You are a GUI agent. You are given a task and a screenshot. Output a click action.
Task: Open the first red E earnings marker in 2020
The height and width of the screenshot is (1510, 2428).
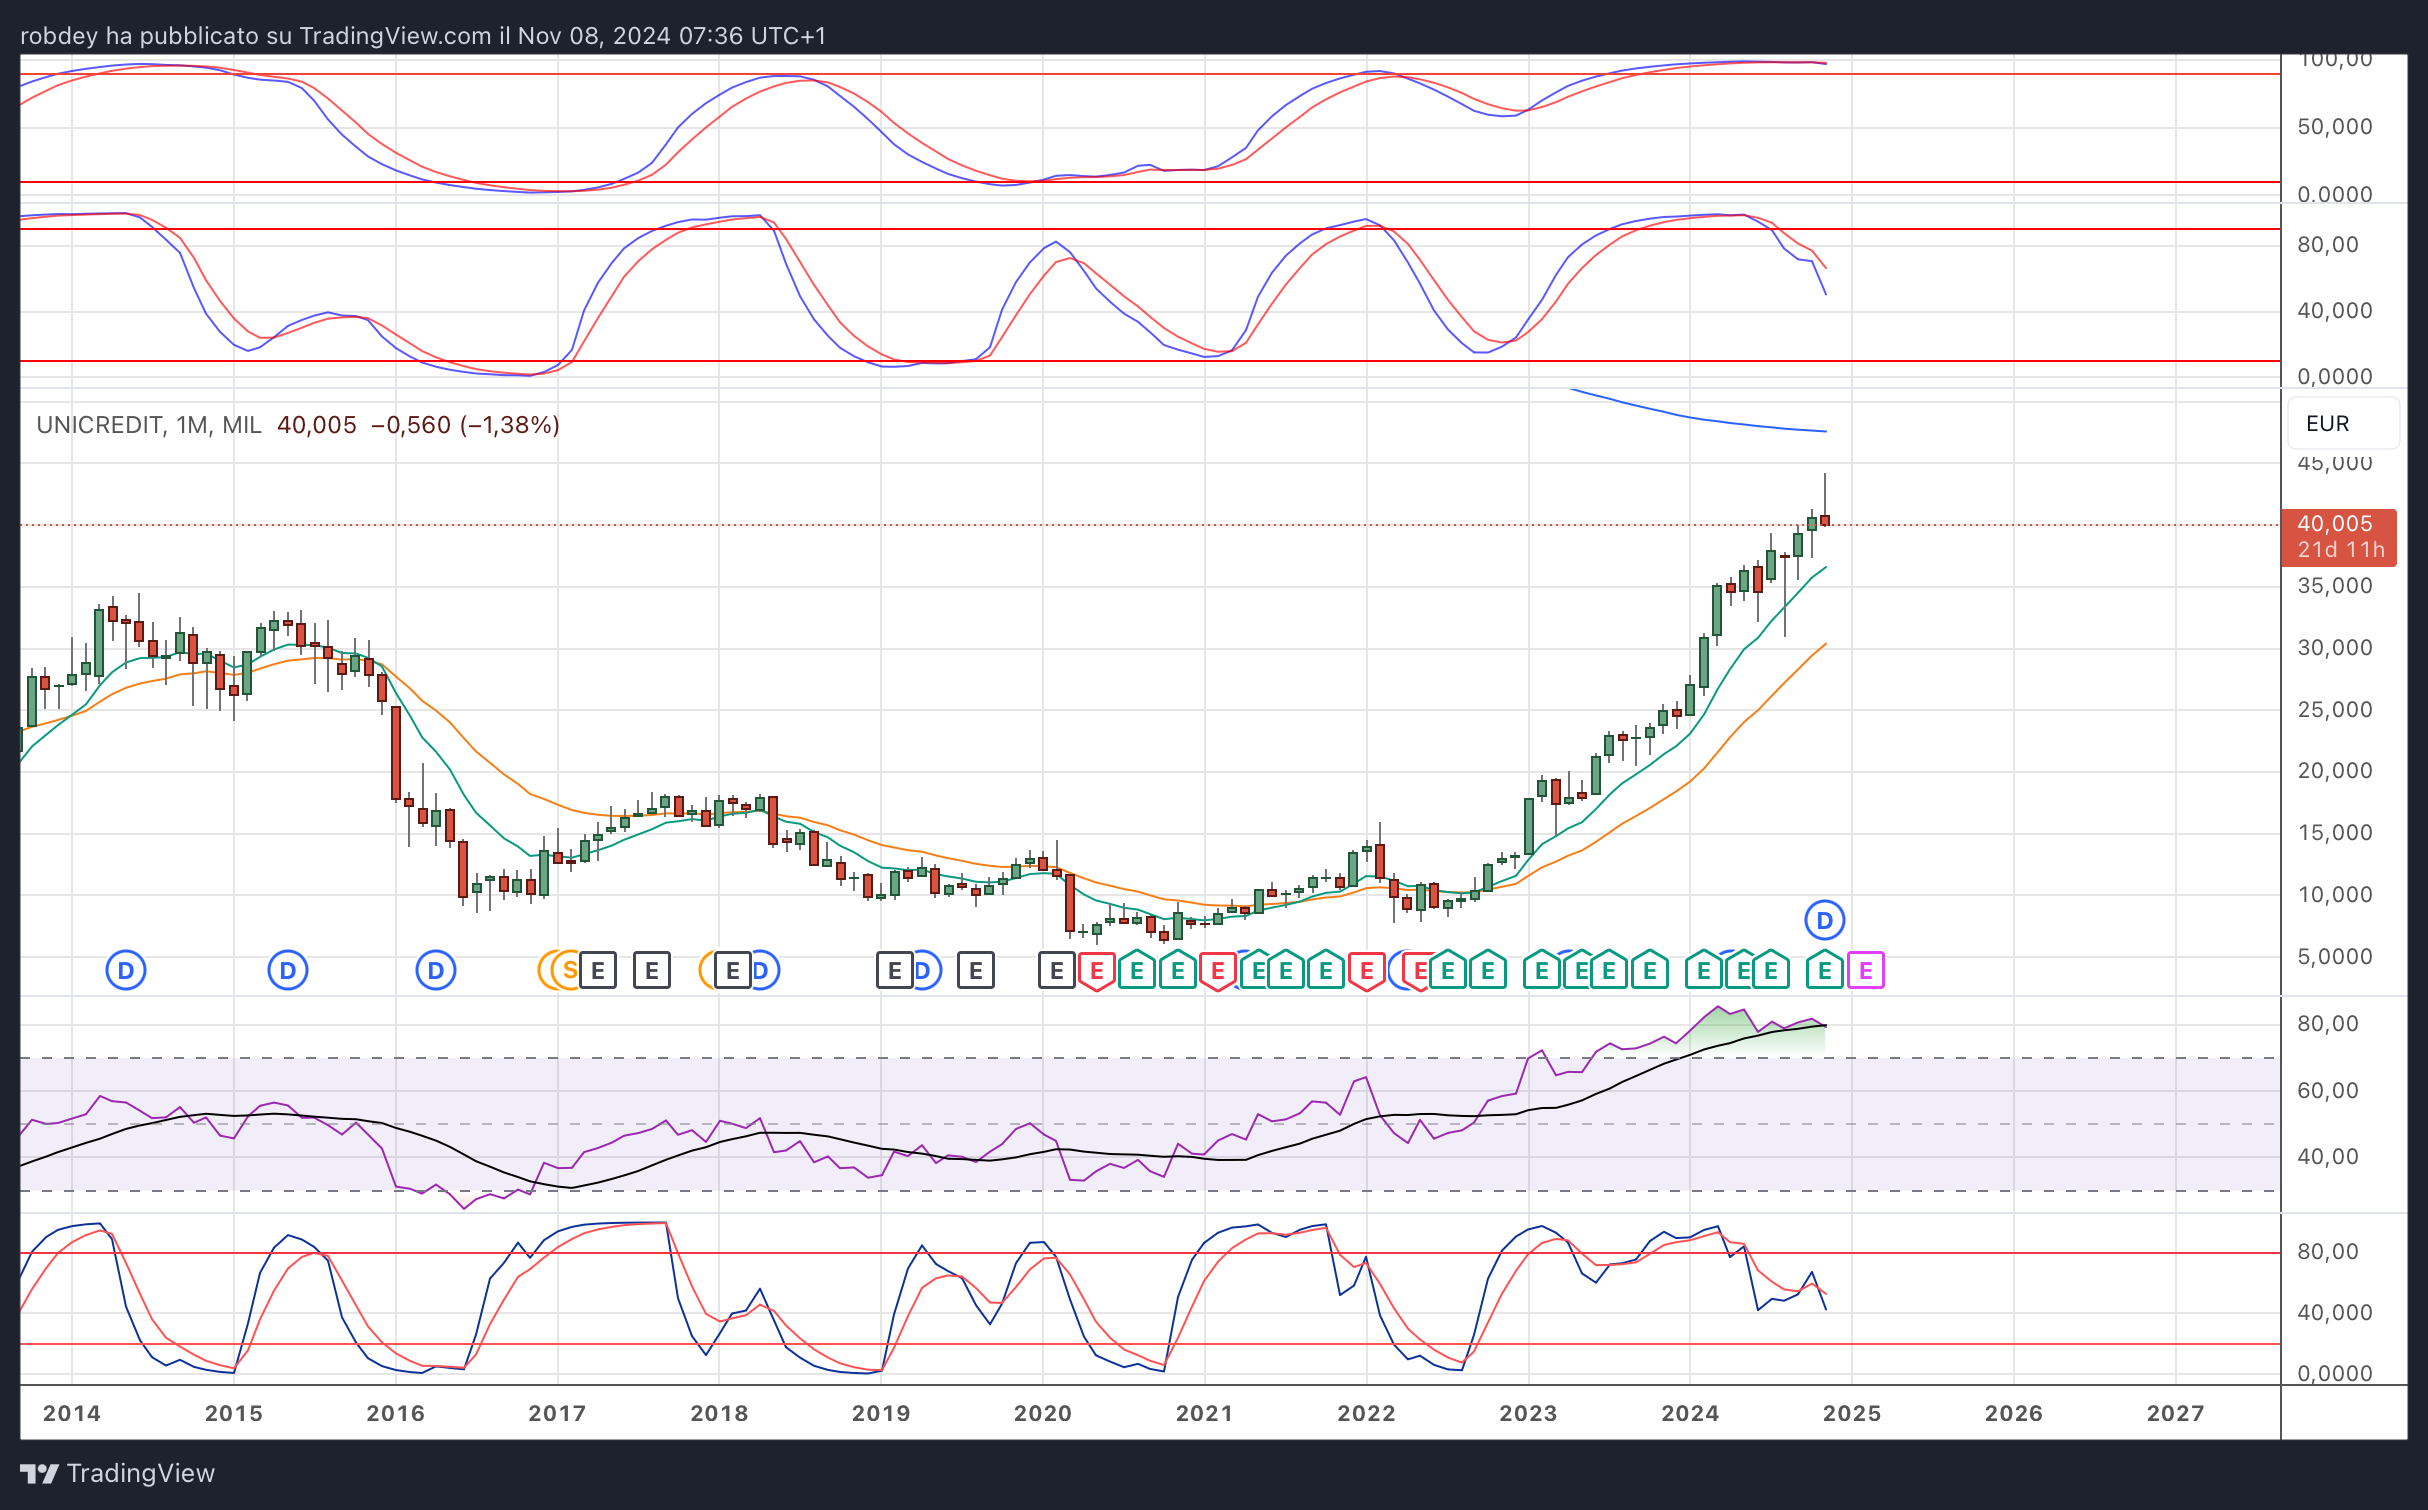coord(1097,970)
